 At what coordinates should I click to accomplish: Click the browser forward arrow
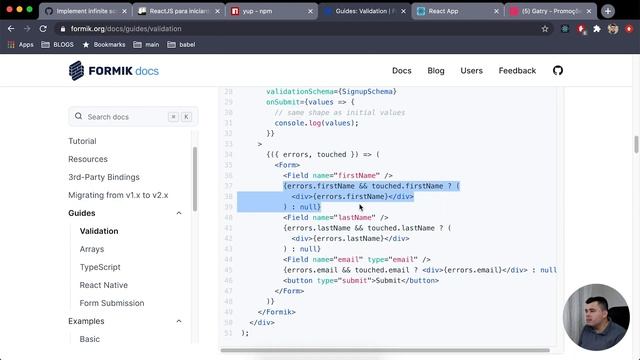[x=27, y=29]
